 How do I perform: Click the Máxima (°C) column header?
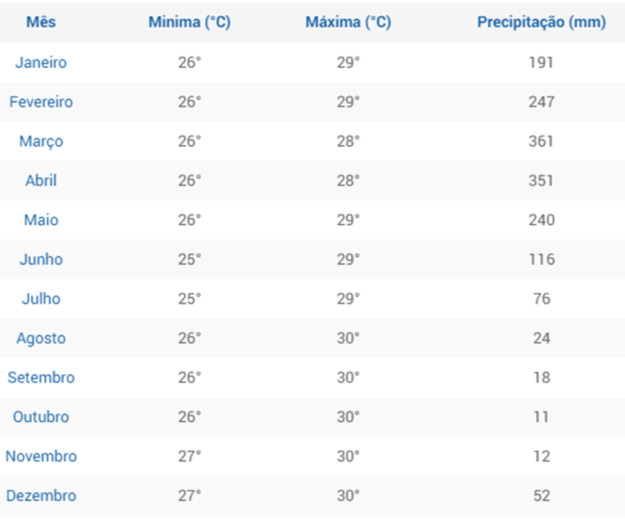pyautogui.click(x=348, y=22)
